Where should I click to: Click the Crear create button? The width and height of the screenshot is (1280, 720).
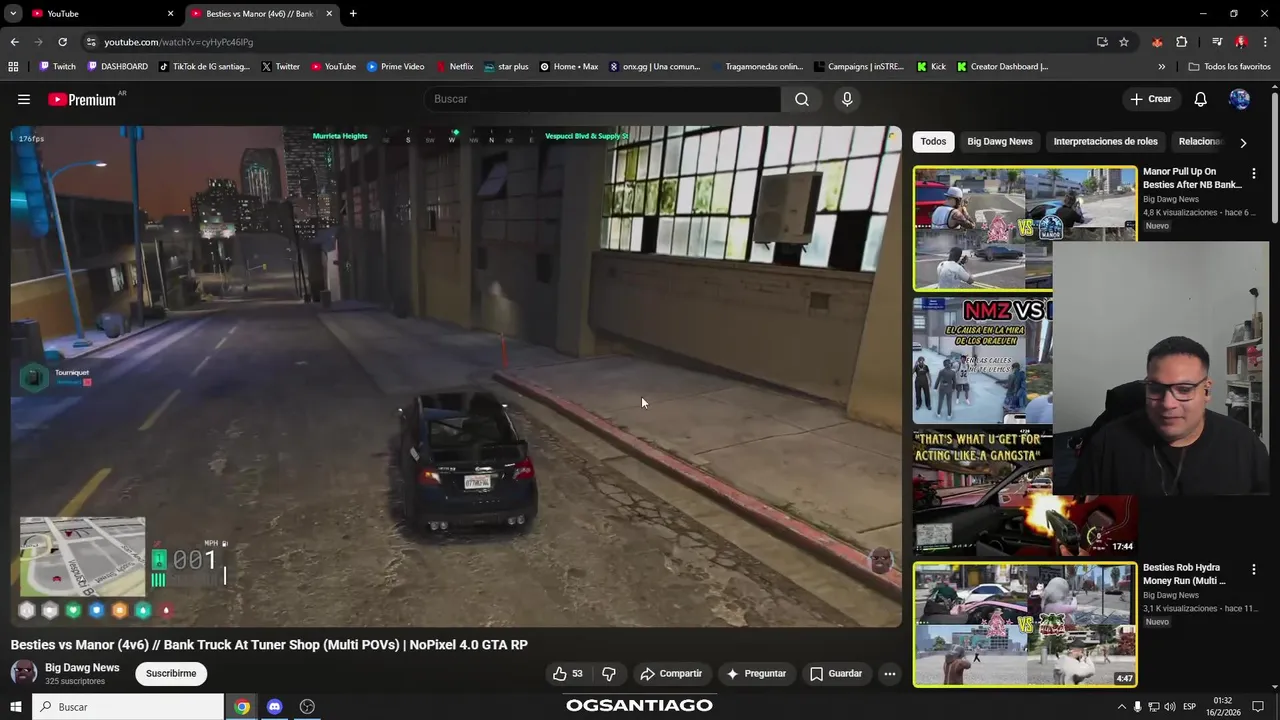click(x=1150, y=99)
